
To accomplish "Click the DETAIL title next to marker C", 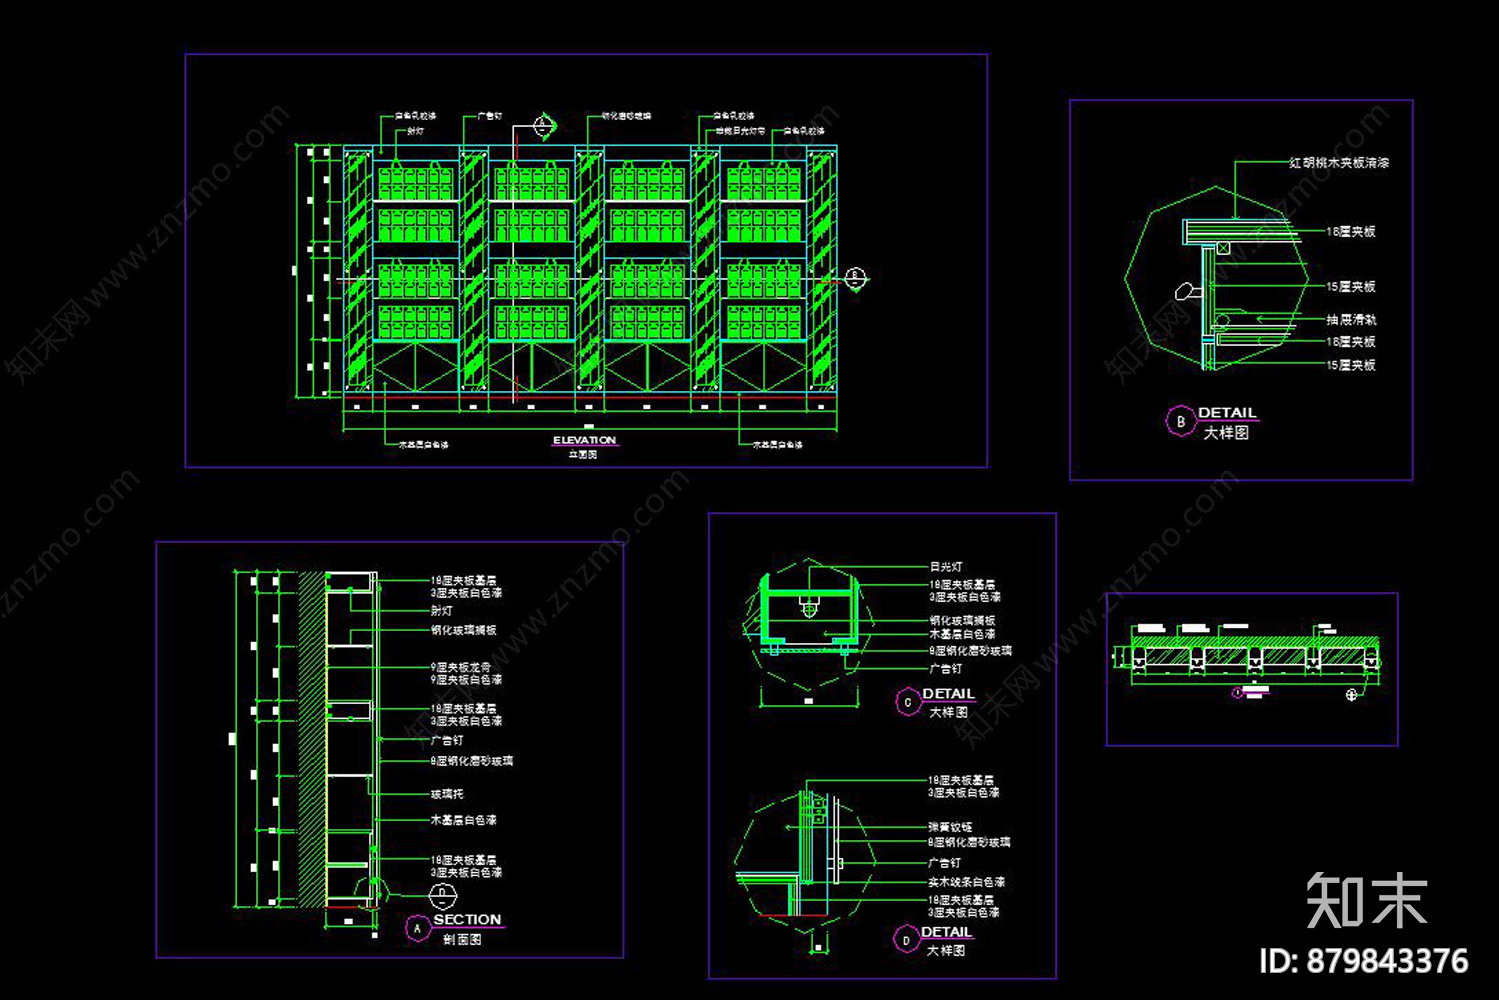I will pos(948,693).
